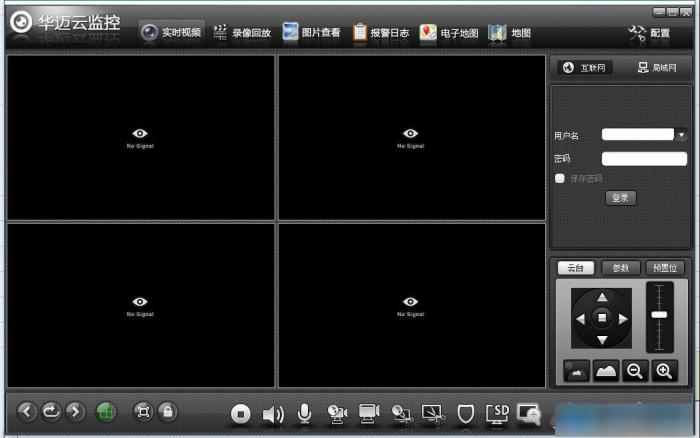The width and height of the screenshot is (700, 438).
Task: Open the 配置 configuration settings
Action: [x=649, y=33]
